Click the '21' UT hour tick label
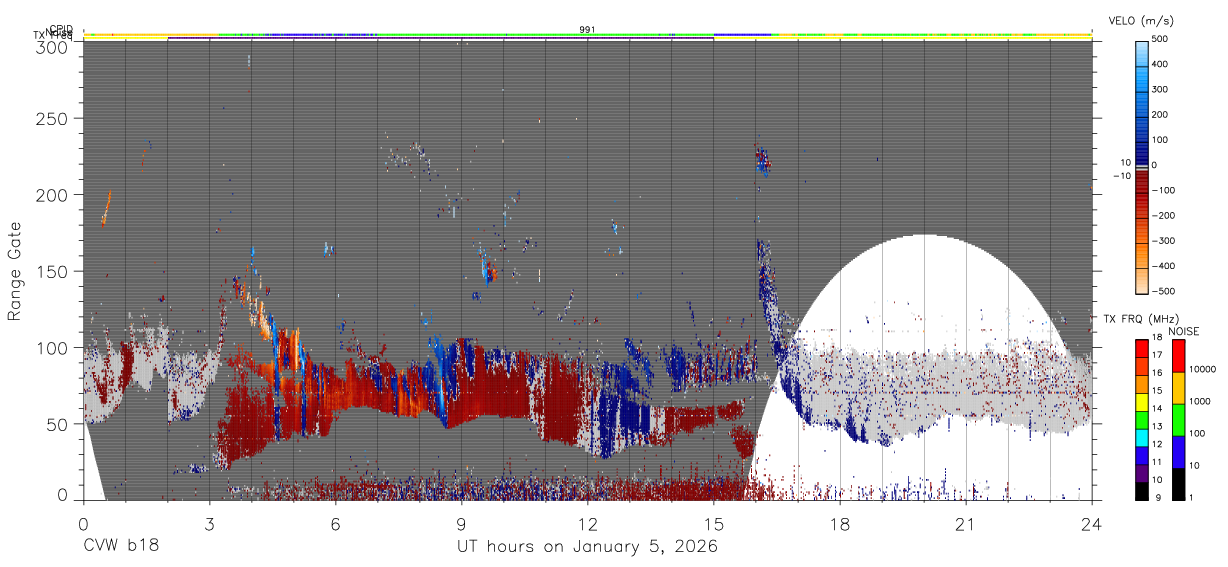1228x567 pixels. click(x=965, y=523)
